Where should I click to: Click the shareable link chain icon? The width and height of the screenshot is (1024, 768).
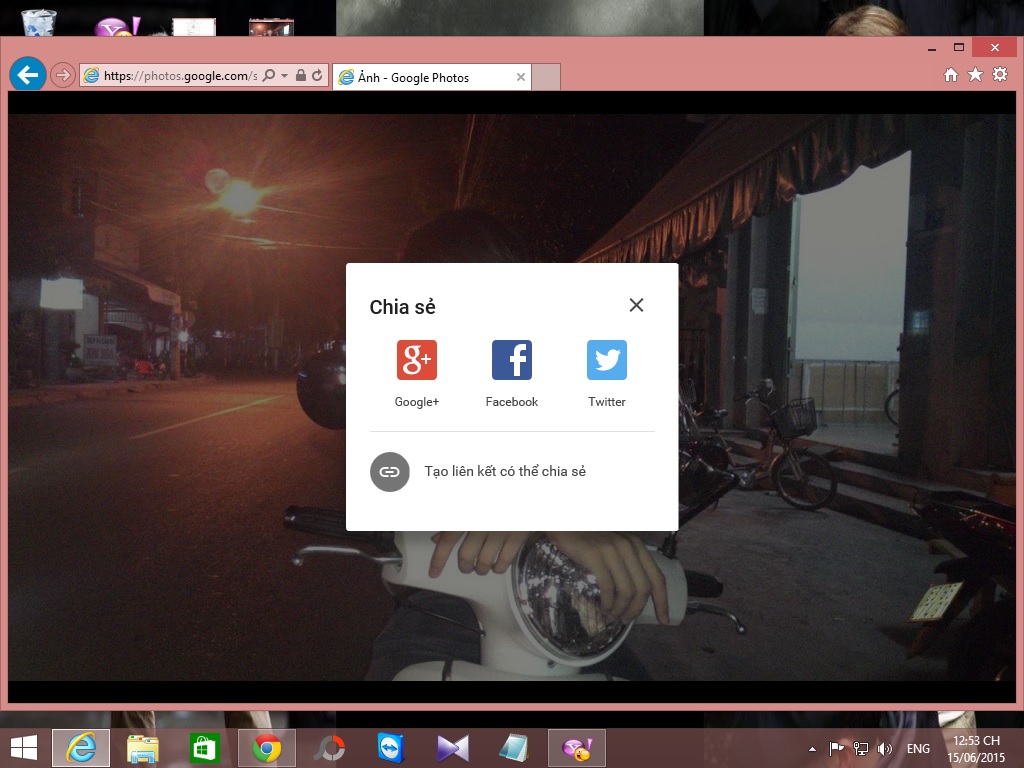tap(390, 472)
